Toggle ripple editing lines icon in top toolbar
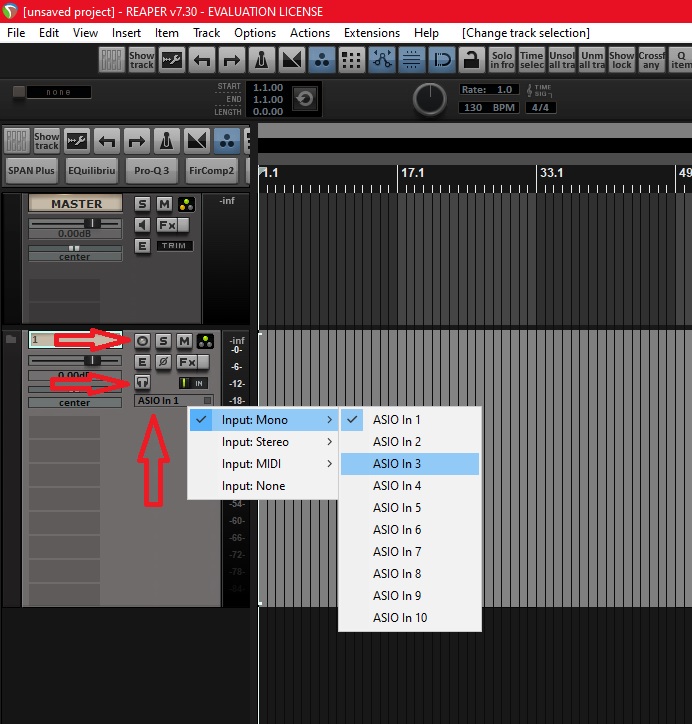The width and height of the screenshot is (692, 724). 411,60
